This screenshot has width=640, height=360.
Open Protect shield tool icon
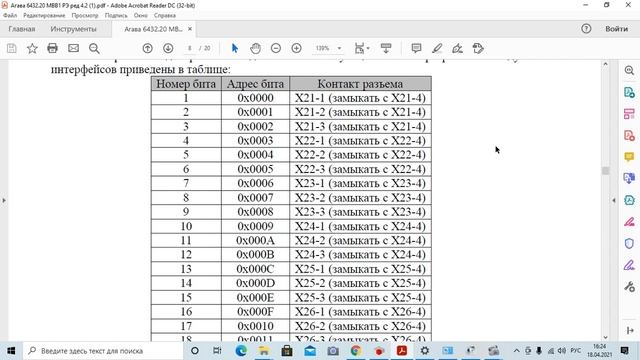tap(629, 243)
